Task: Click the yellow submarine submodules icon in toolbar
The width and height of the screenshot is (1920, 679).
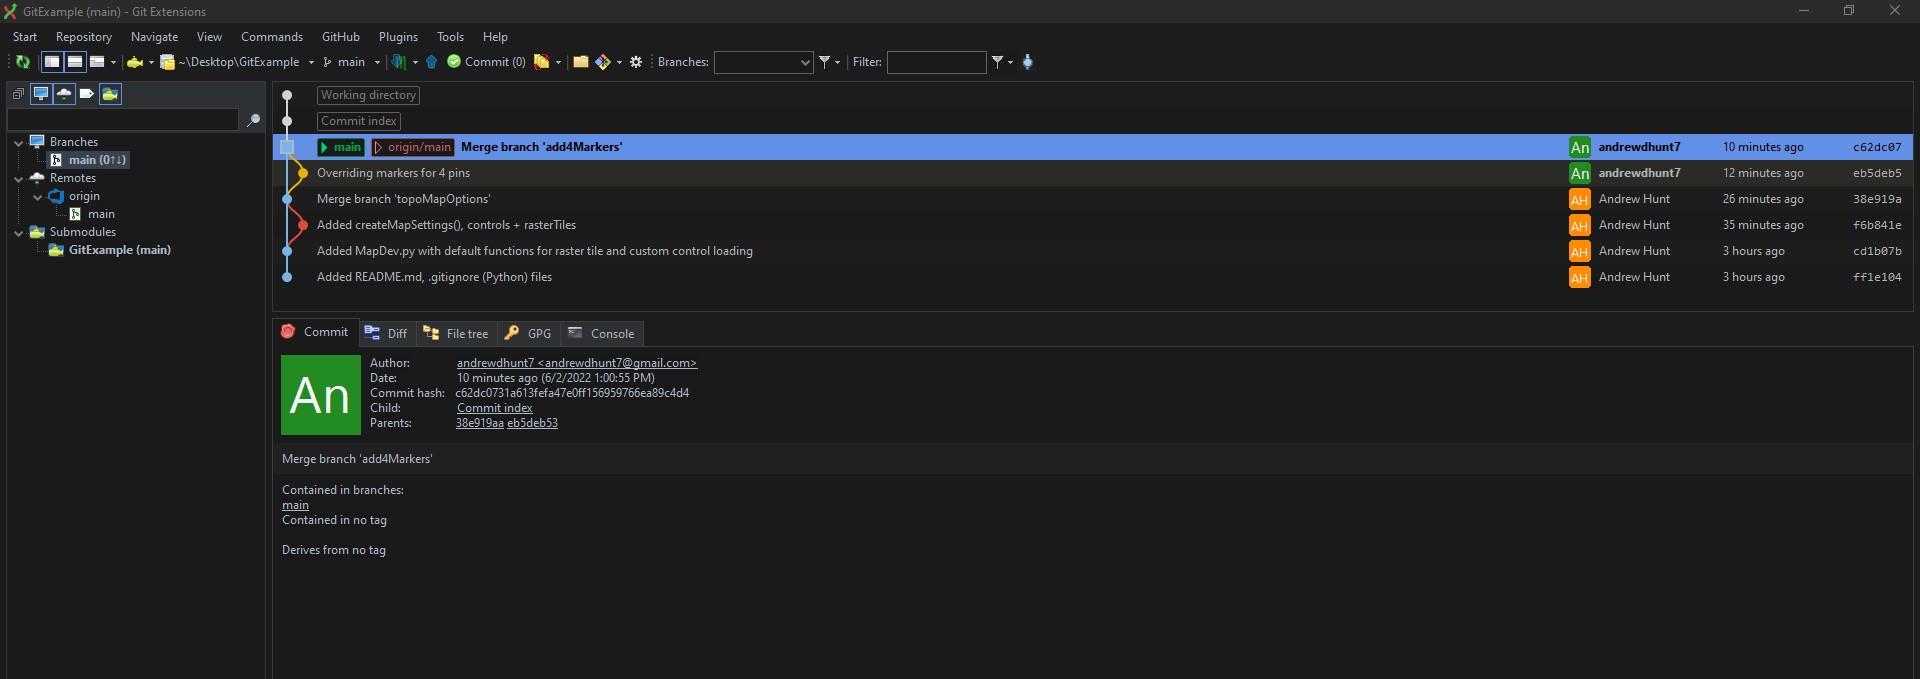Action: [135, 62]
